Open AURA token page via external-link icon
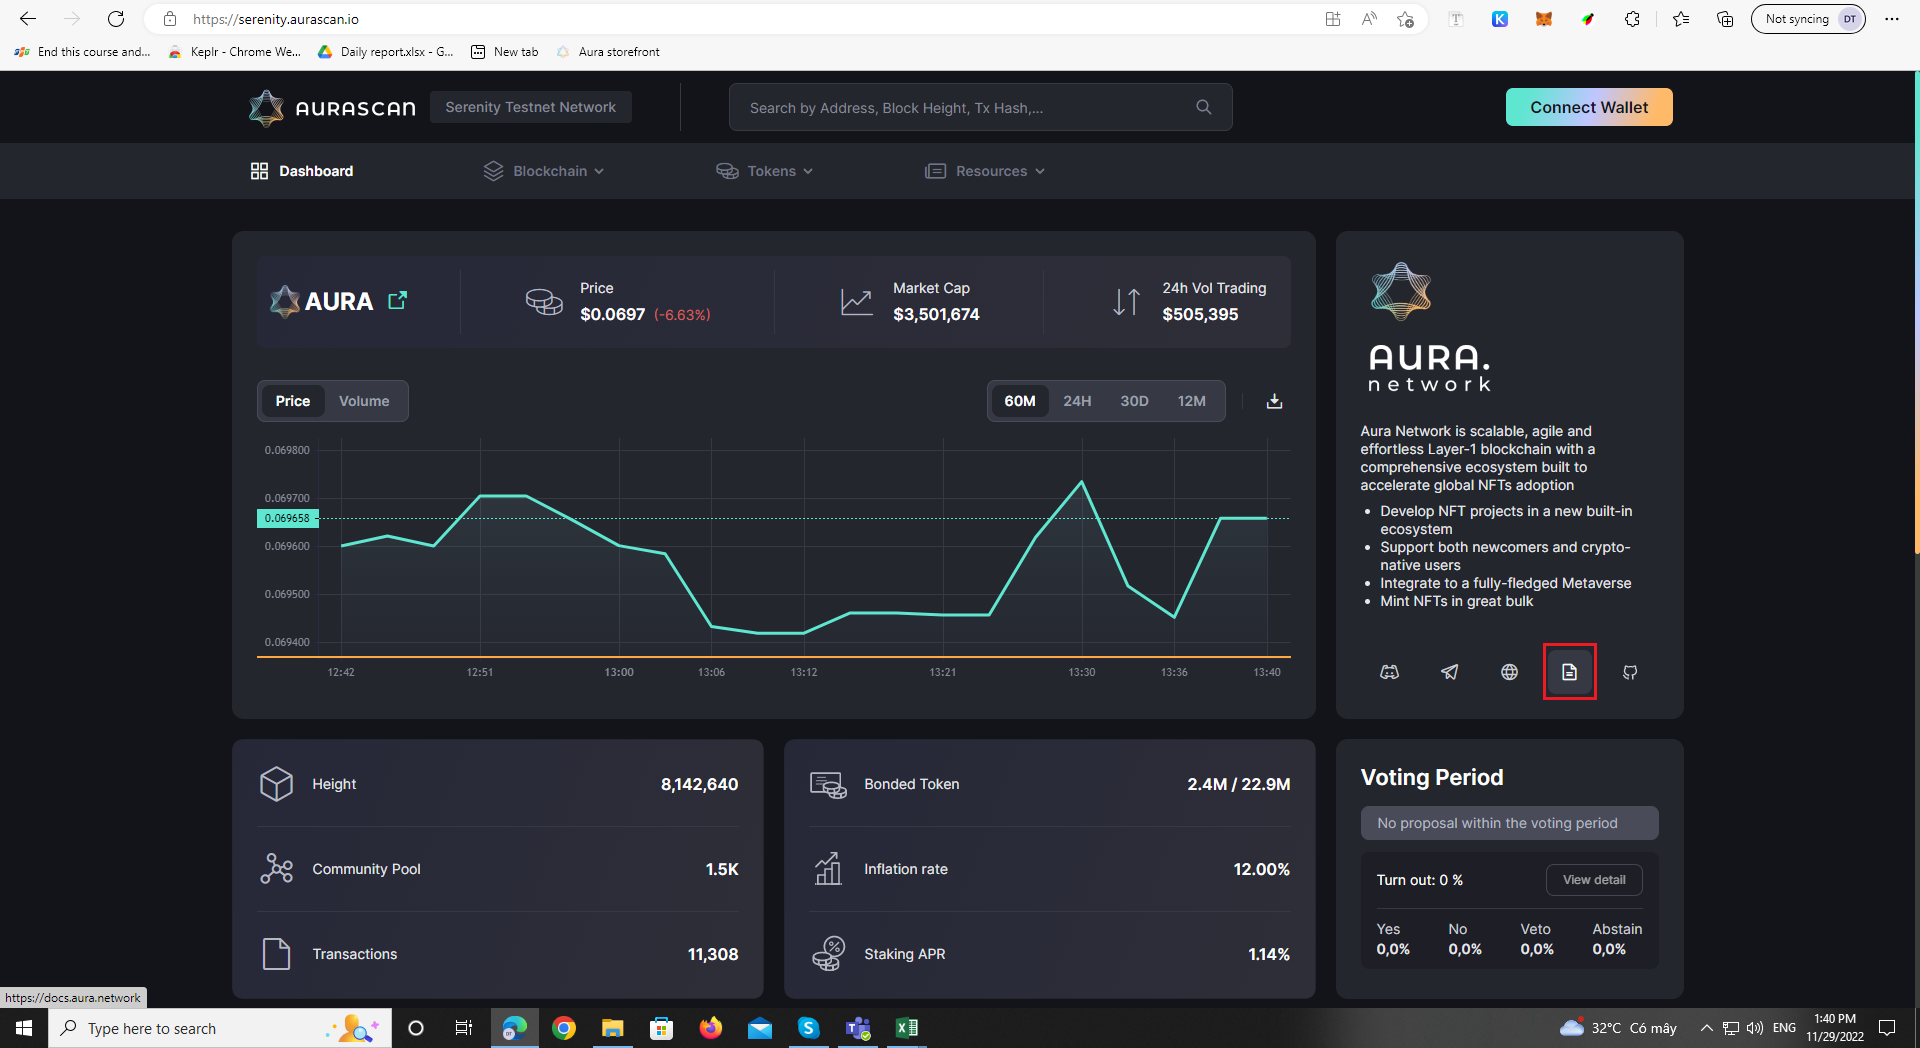 (x=397, y=300)
